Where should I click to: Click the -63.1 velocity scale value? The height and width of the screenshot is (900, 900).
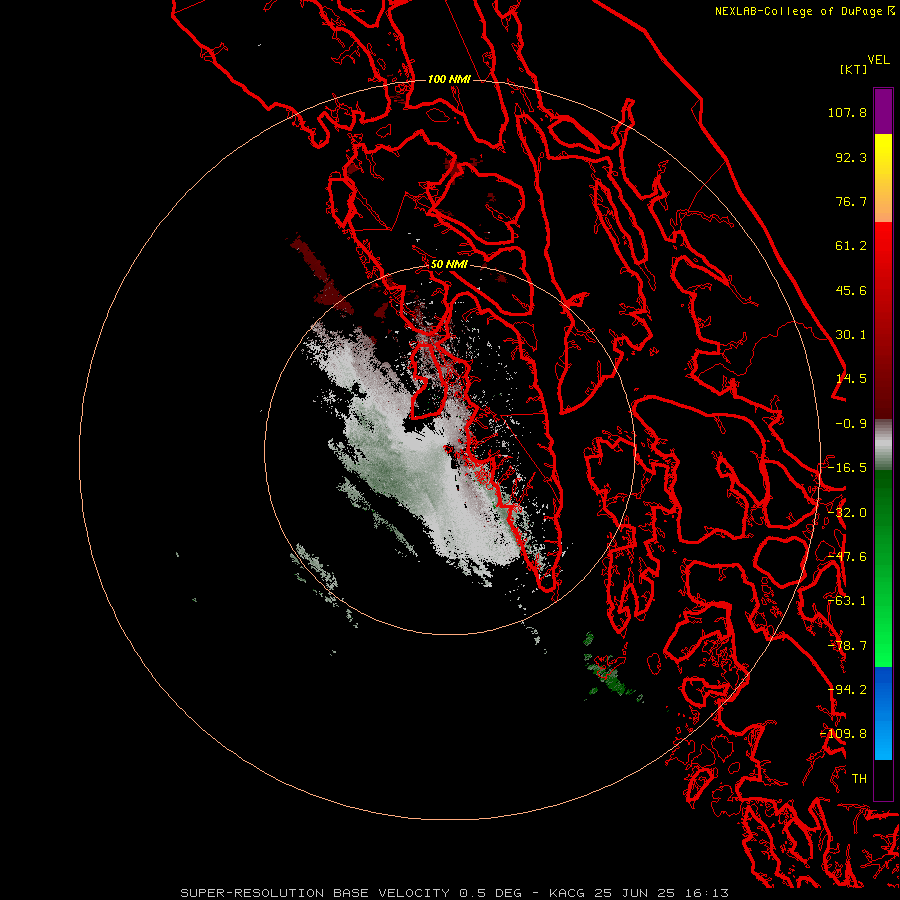click(x=847, y=601)
